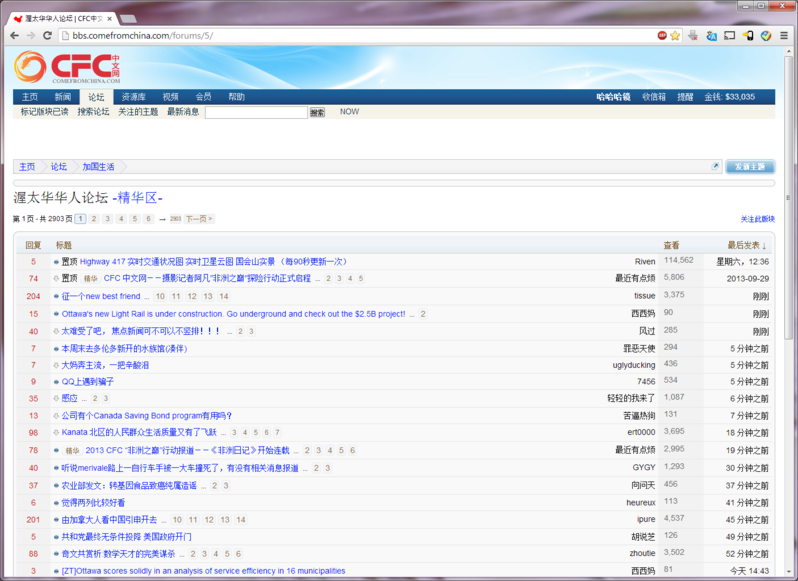798x581 pixels.
Task: Open the Chrome menu hamburger icon
Action: point(784,35)
